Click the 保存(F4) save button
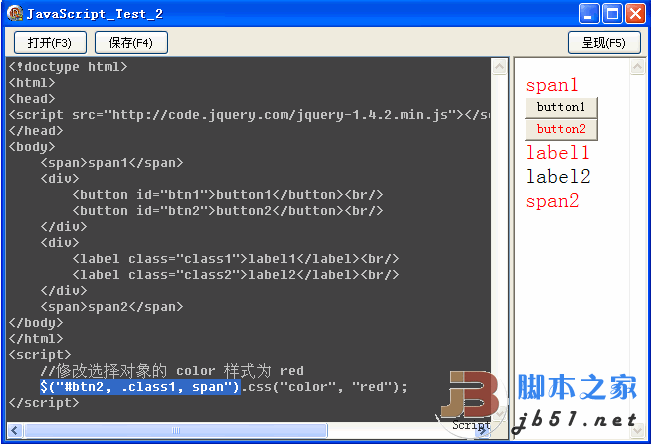651x444 pixels. pos(131,42)
